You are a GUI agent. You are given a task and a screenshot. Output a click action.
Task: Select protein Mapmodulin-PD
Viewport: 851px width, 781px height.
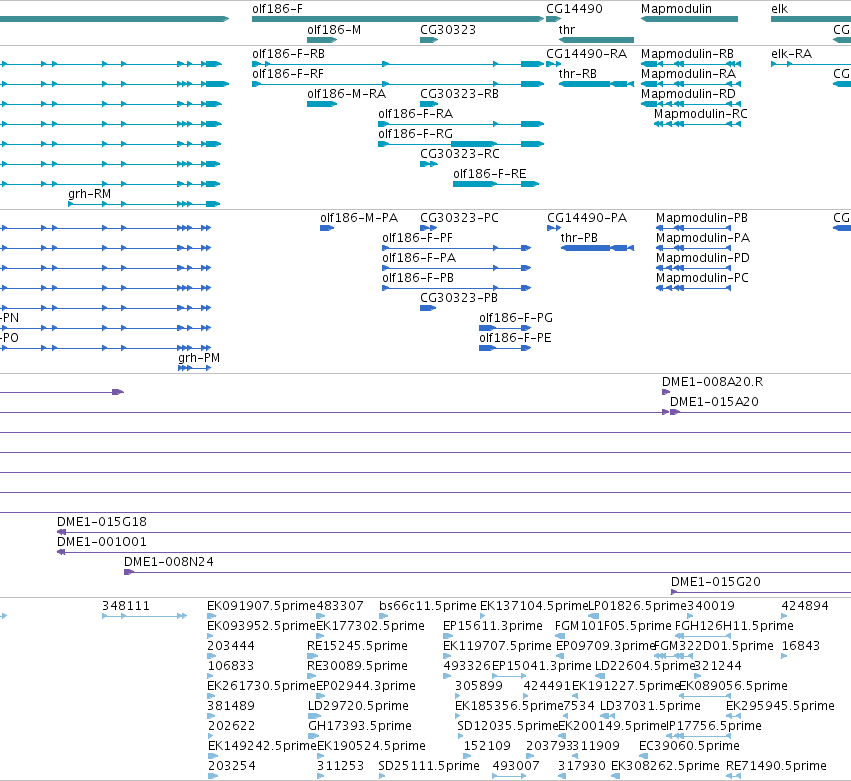point(694,268)
